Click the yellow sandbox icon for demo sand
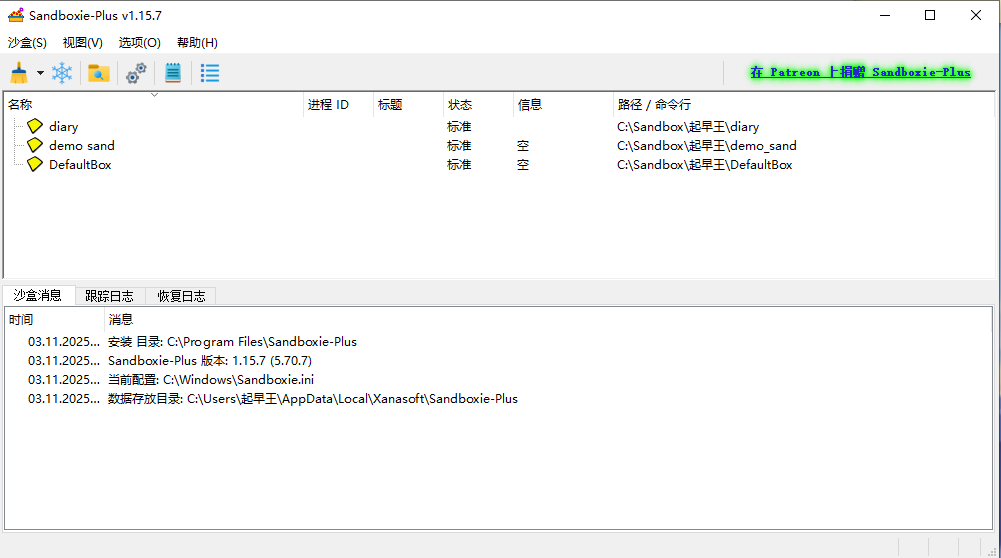This screenshot has width=1001, height=558. coord(35,146)
